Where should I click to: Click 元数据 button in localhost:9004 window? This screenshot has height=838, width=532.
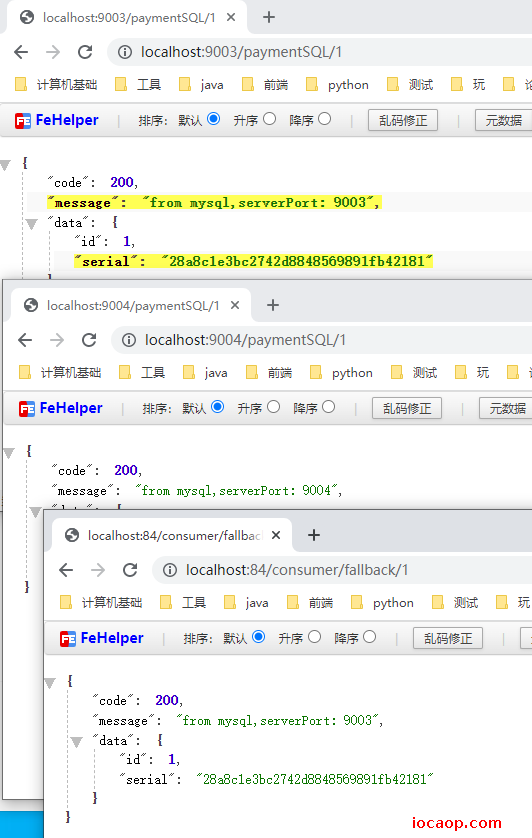pyautogui.click(x=507, y=408)
